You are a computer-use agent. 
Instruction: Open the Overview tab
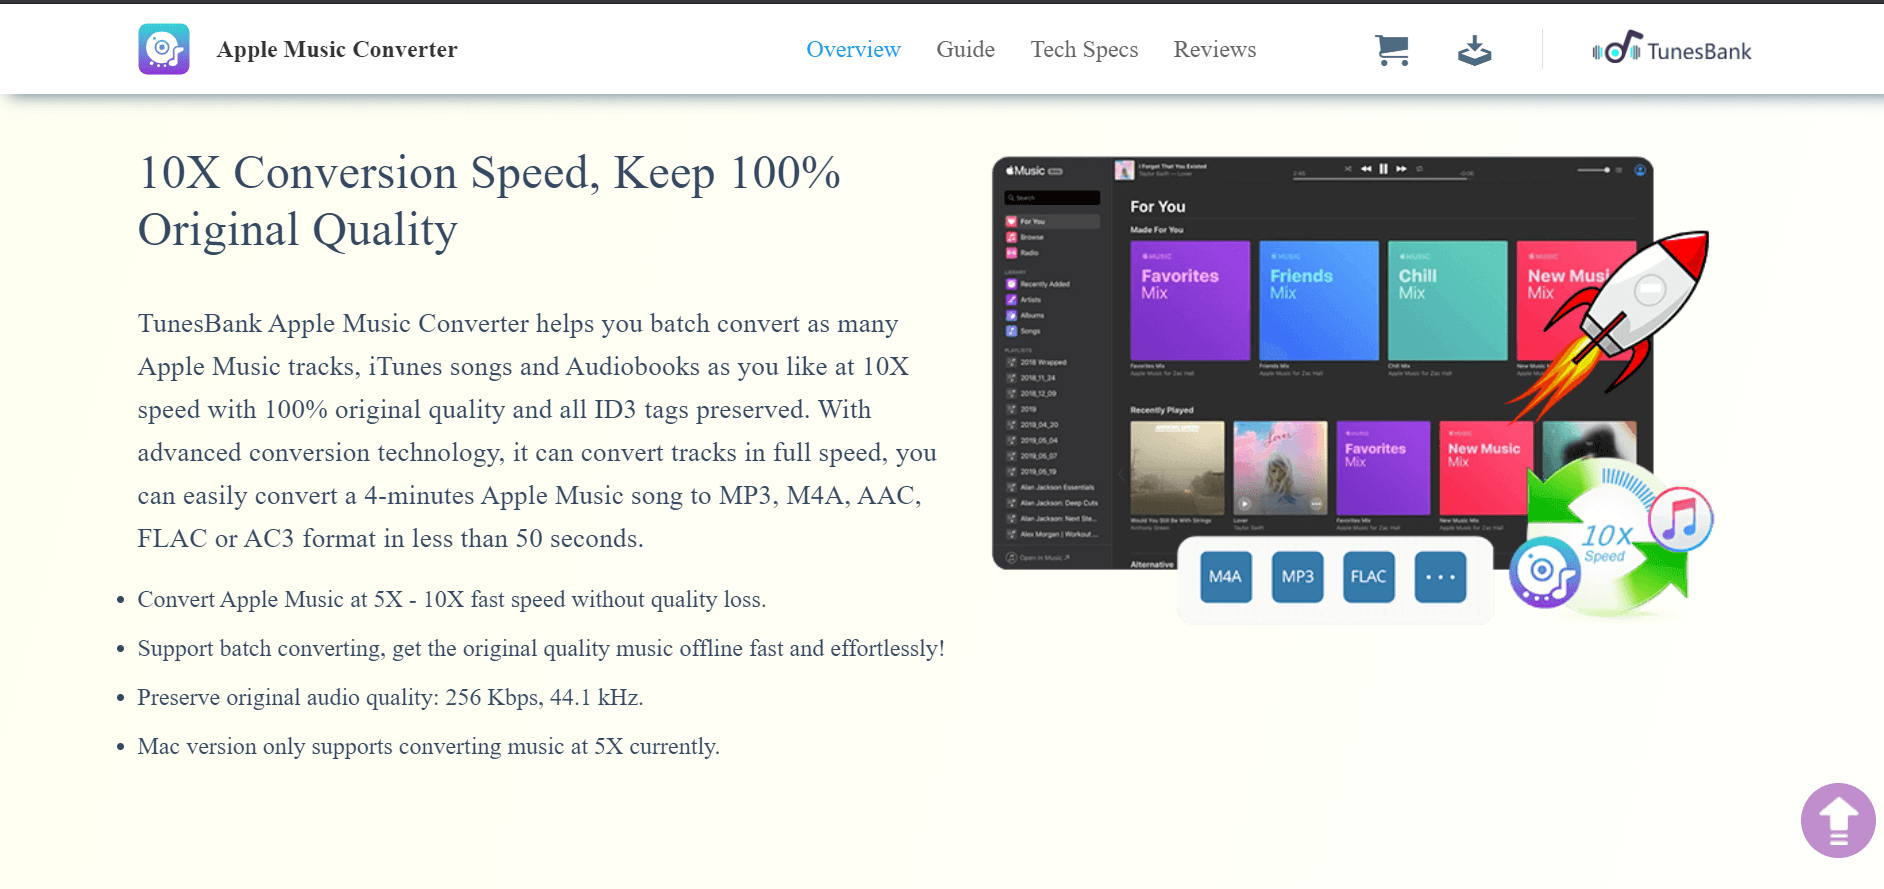[853, 49]
